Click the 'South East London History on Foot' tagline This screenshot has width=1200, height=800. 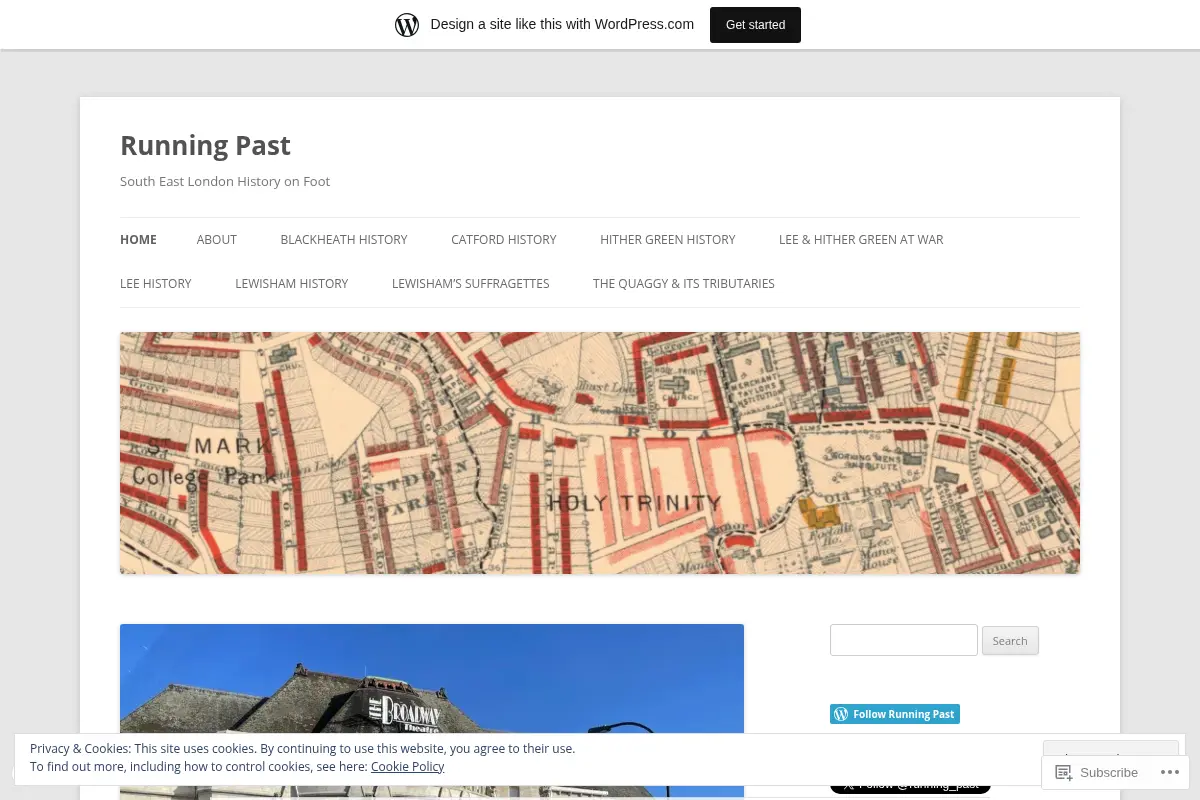[225, 182]
